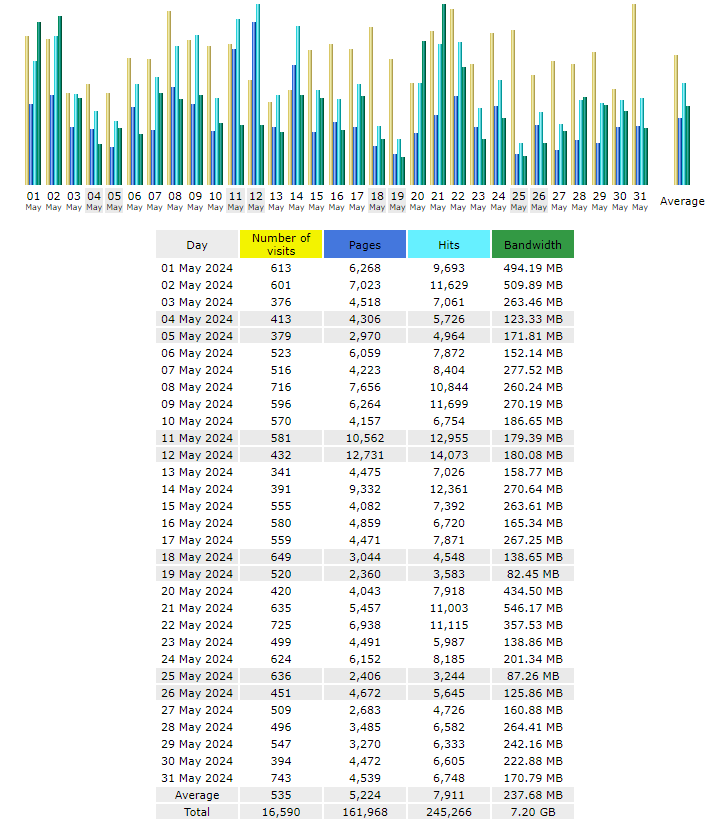This screenshot has width=721, height=829.
Task: Click the yellow Number of visits header
Action: (281, 244)
